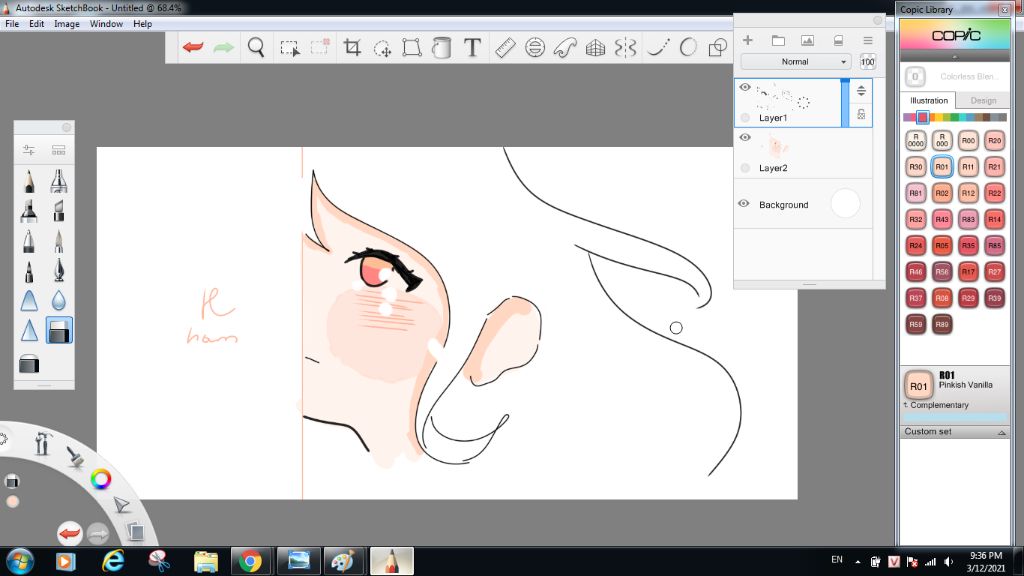Screen dimensions: 1024x576
Task: Open Internet Explorer from the taskbar
Action: tap(113, 561)
